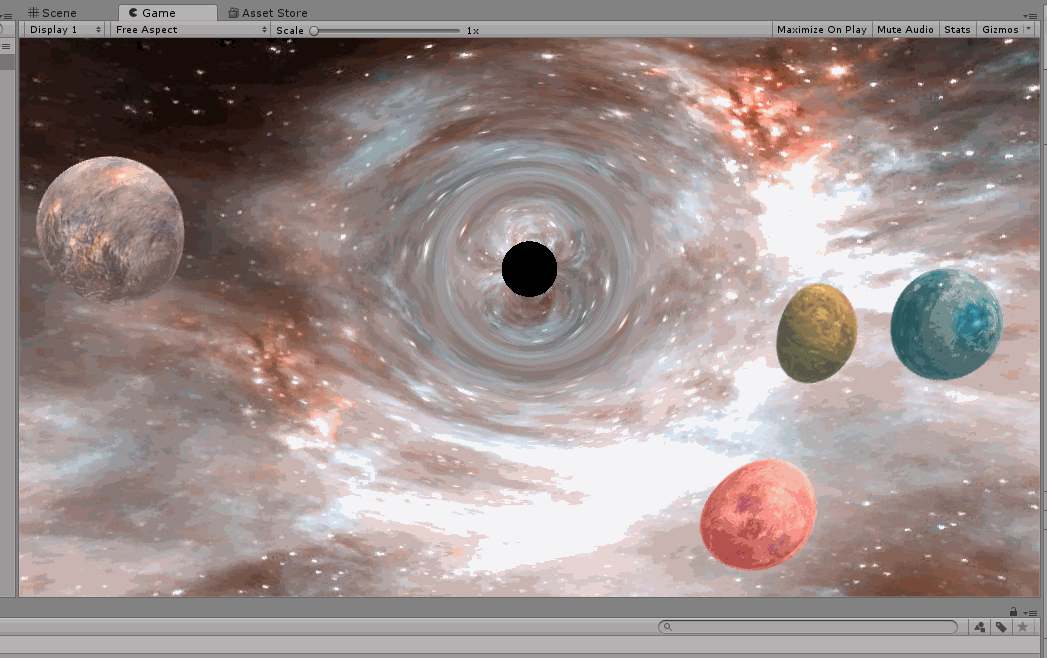Click the red planet

tap(759, 514)
